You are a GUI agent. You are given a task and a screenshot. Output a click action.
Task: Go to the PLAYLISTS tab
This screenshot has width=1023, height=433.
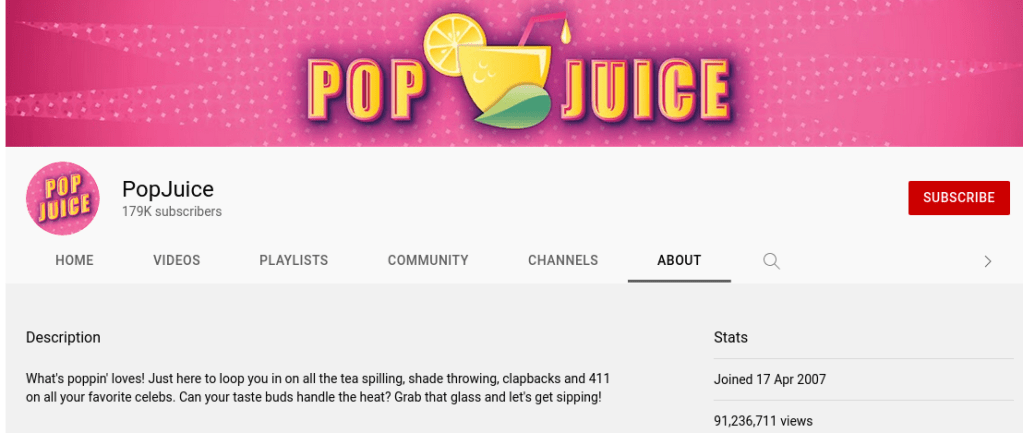point(294,261)
